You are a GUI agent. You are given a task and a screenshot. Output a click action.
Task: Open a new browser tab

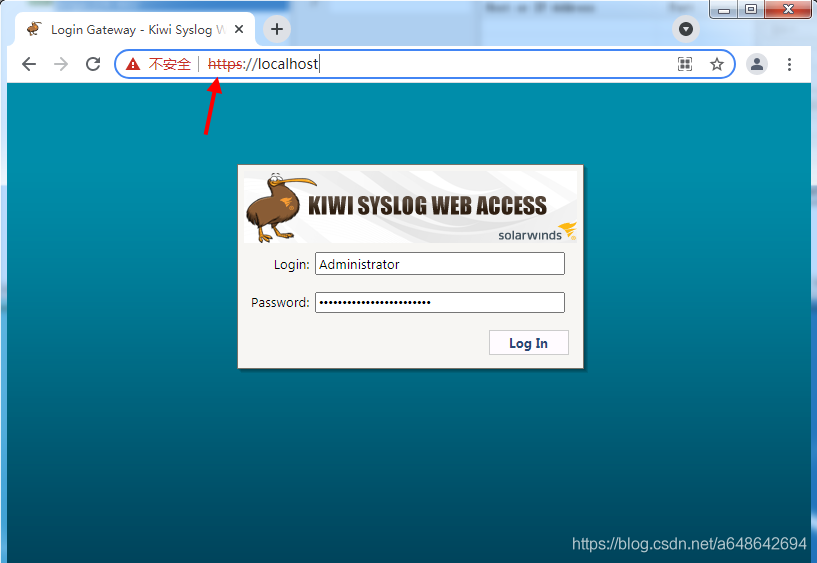(x=277, y=29)
